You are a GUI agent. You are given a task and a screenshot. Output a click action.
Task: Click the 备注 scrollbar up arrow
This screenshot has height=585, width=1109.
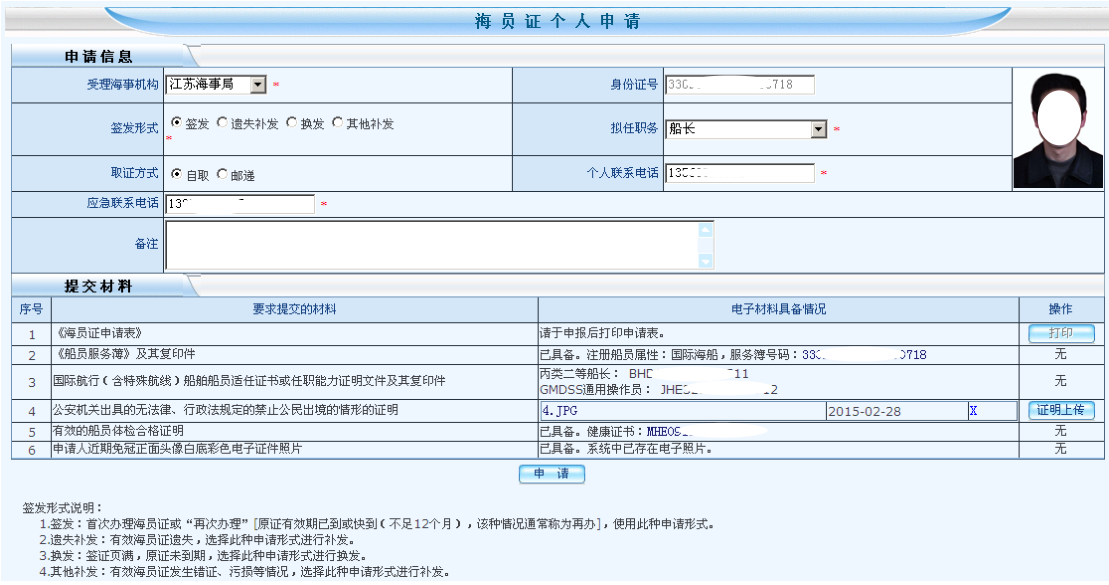pos(707,230)
